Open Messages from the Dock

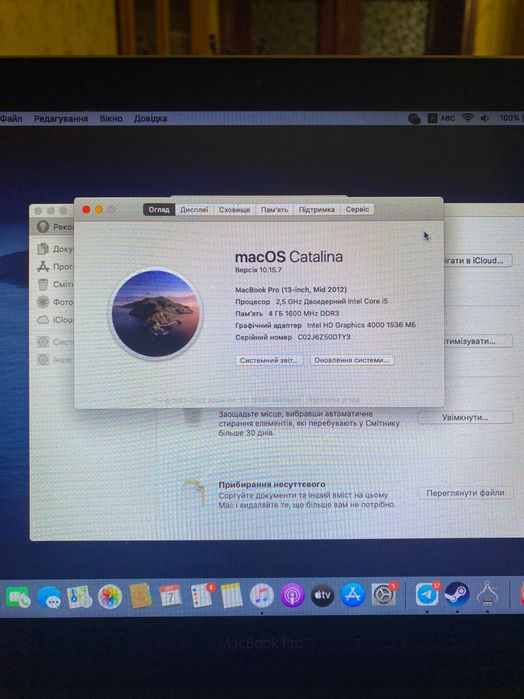point(49,597)
